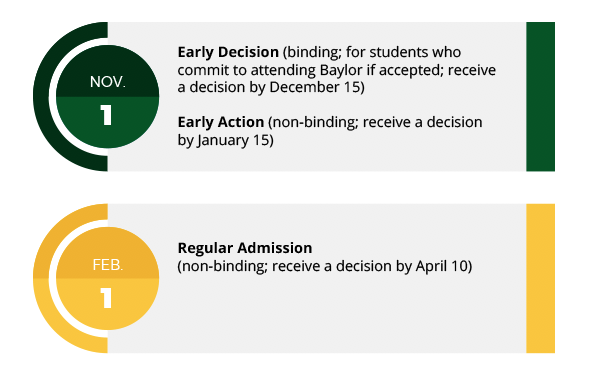Viewport: 598px width, 374px height.
Task: Click '(non-binding; receive a decision' Early Action text
Action: click(376, 122)
